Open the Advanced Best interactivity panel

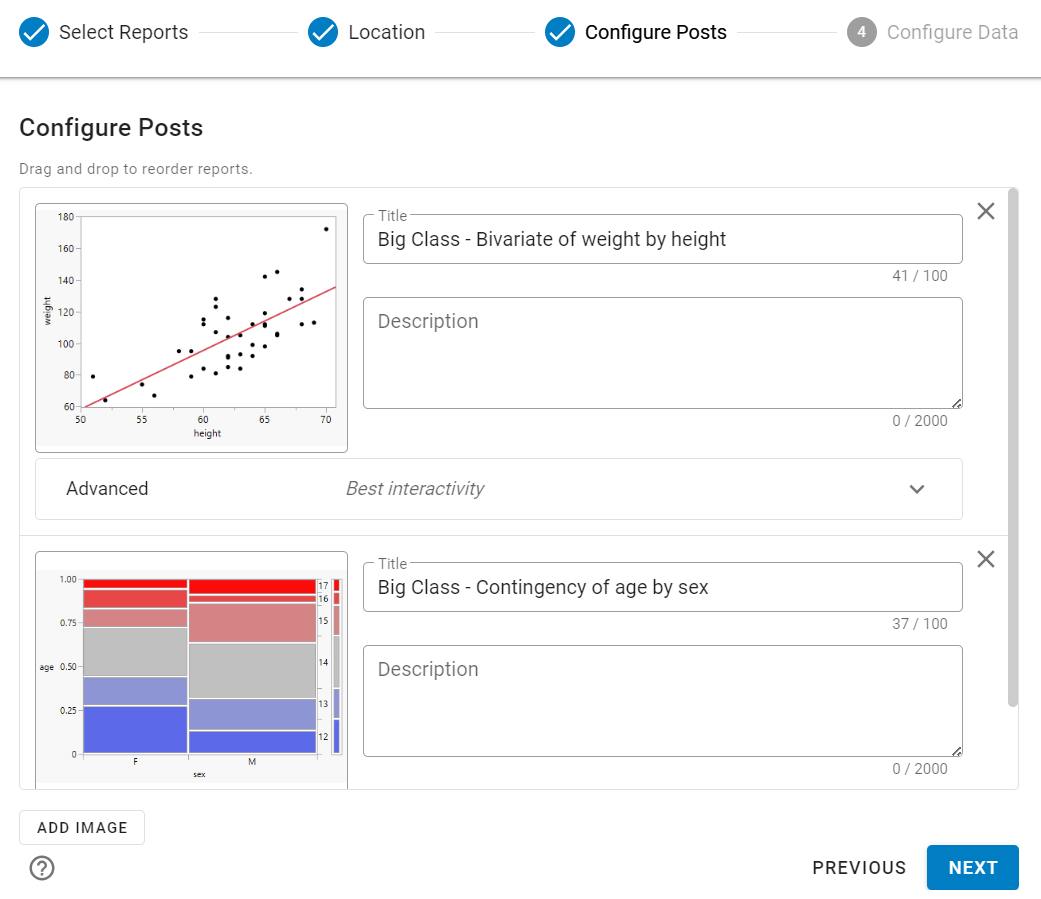(498, 489)
